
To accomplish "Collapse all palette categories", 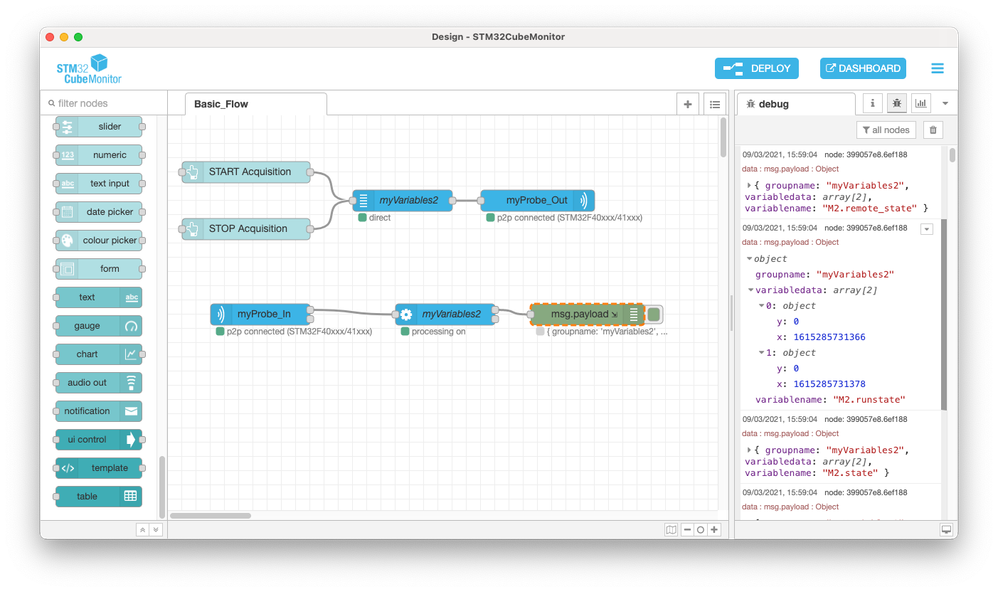I will [x=143, y=530].
